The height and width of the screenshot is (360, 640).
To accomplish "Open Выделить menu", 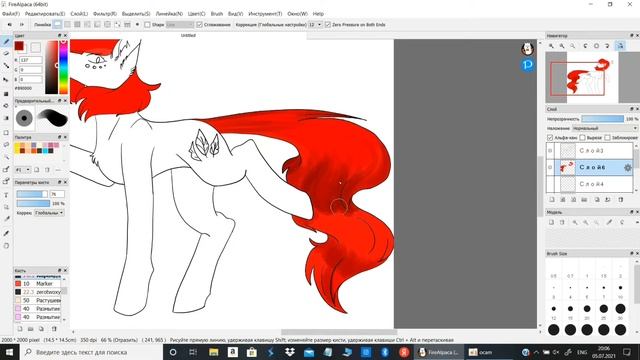I will tap(136, 13).
